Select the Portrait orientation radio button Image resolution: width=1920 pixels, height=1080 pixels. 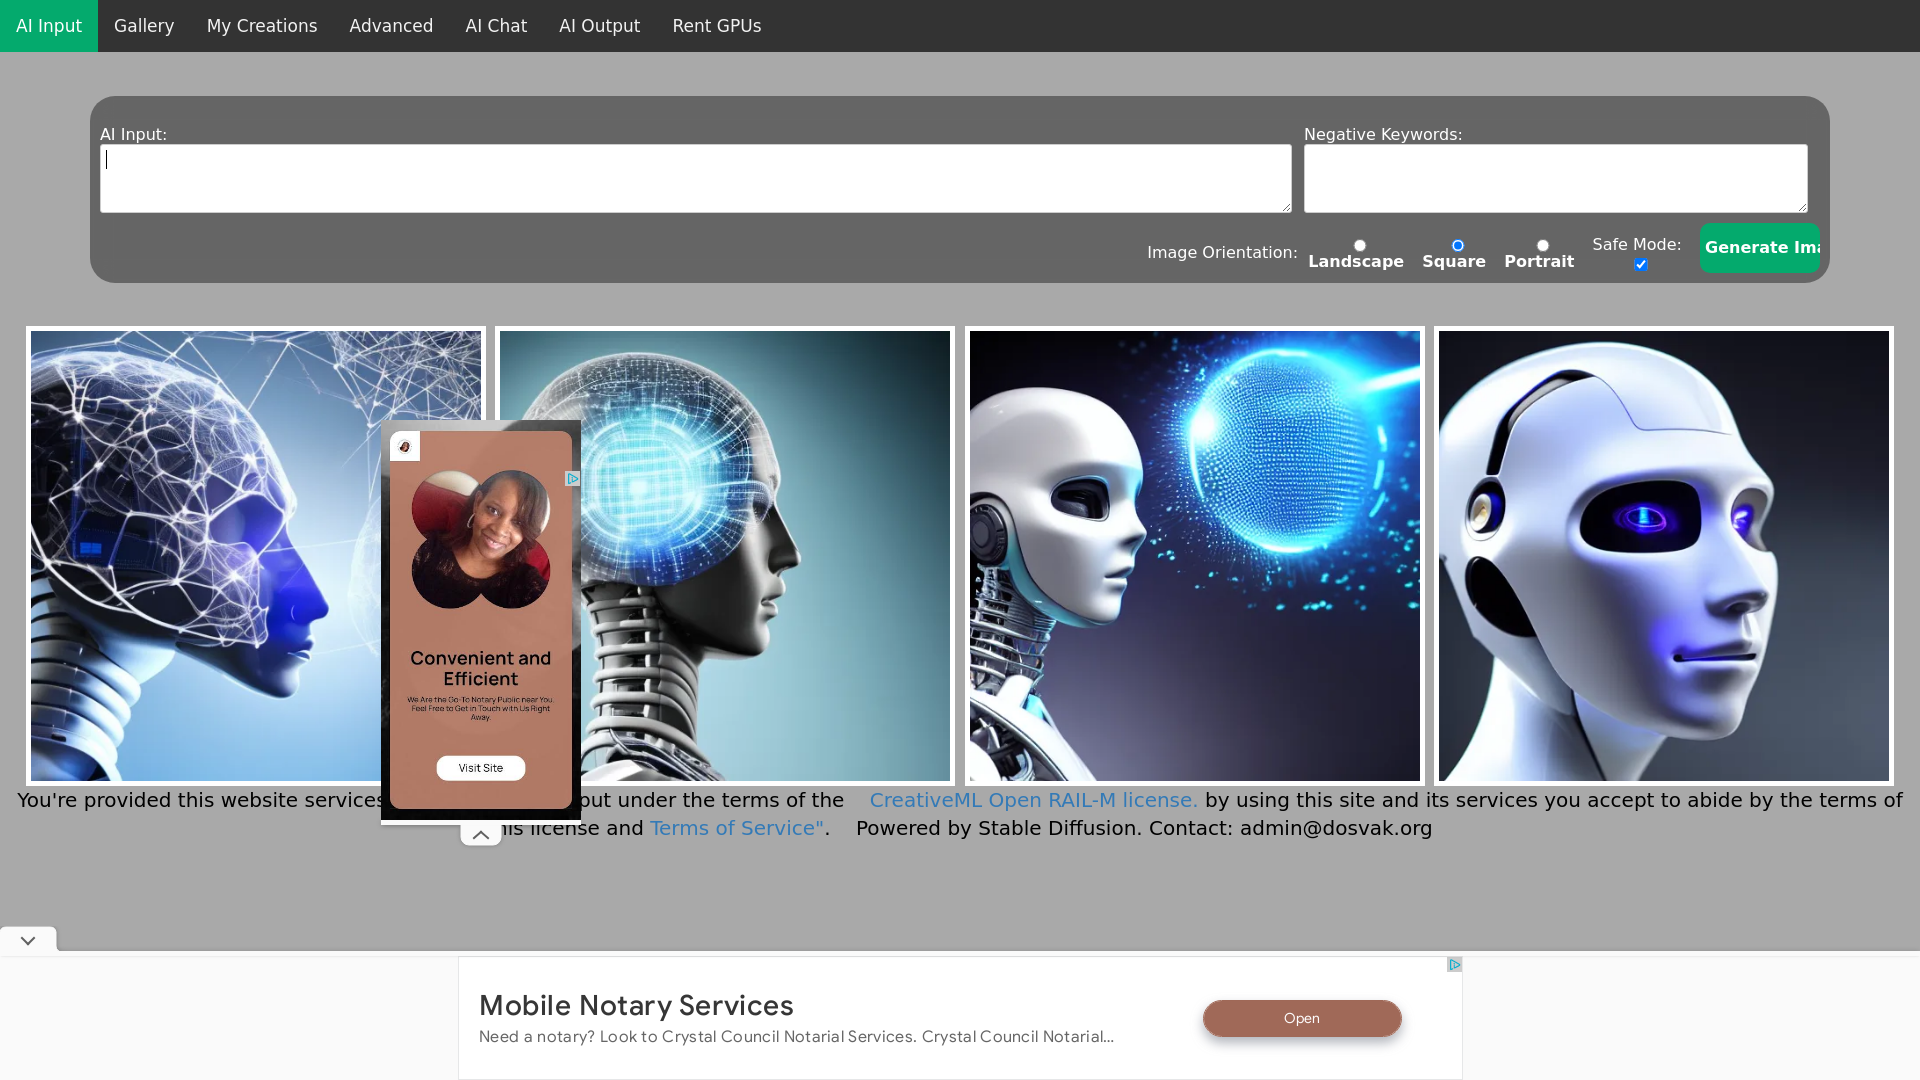1543,245
